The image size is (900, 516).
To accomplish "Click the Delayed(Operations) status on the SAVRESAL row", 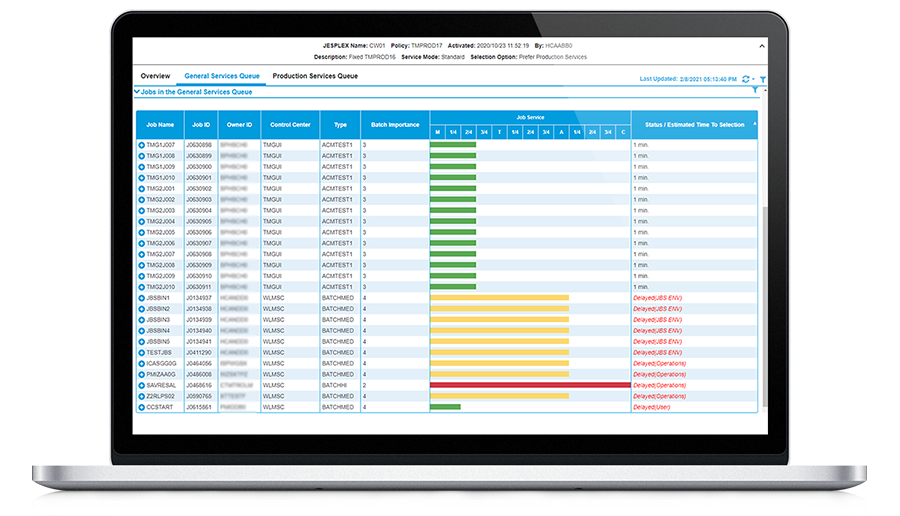I will pos(660,385).
